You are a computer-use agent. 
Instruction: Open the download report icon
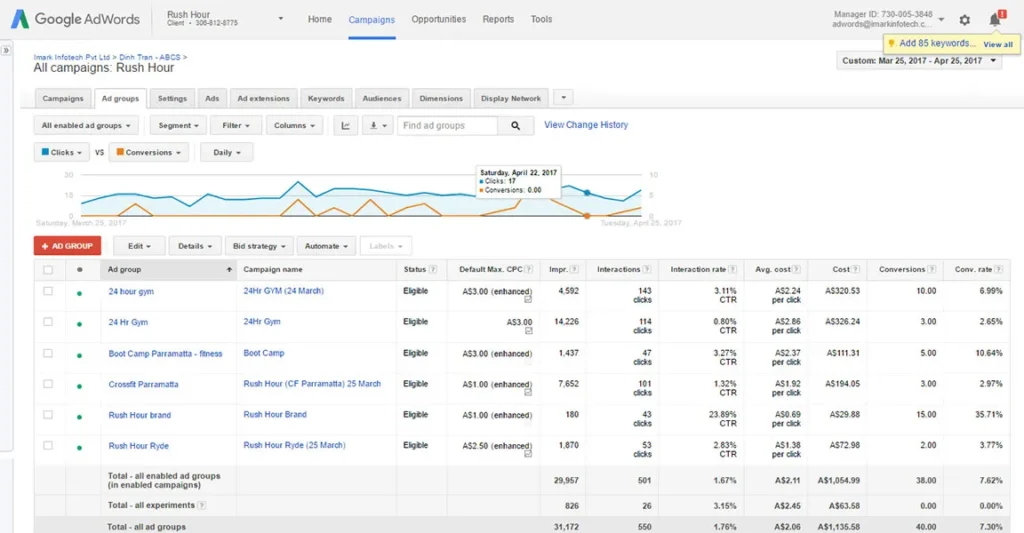coord(378,125)
